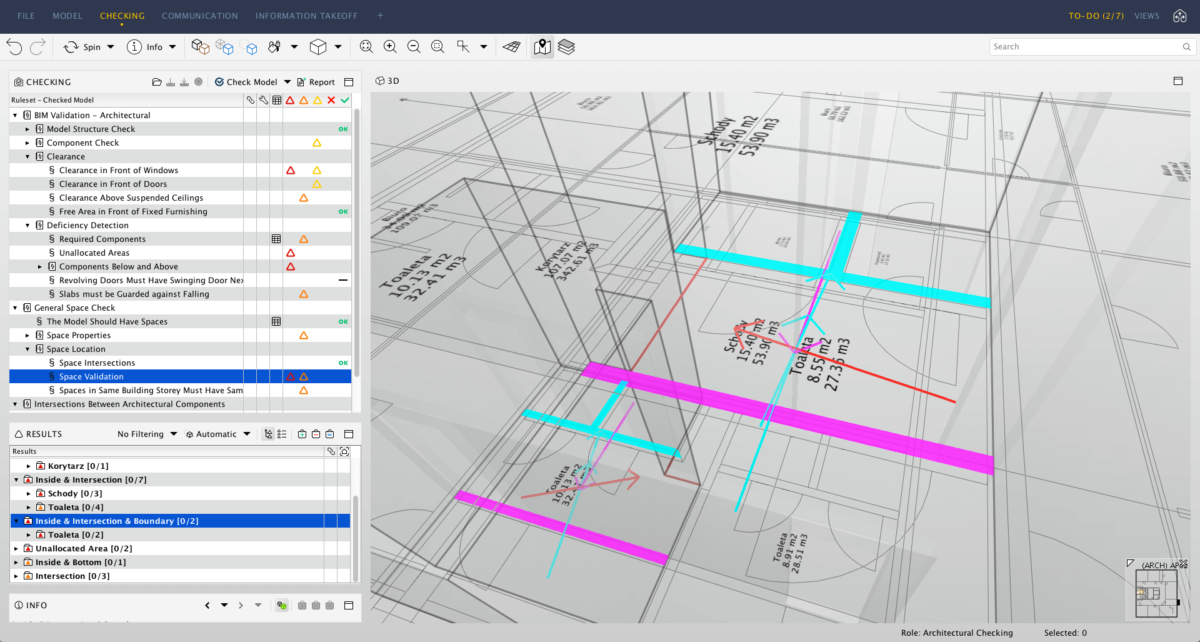Screen dimensions: 1200x642
Task: Click the Report button
Action: pyautogui.click(x=315, y=82)
